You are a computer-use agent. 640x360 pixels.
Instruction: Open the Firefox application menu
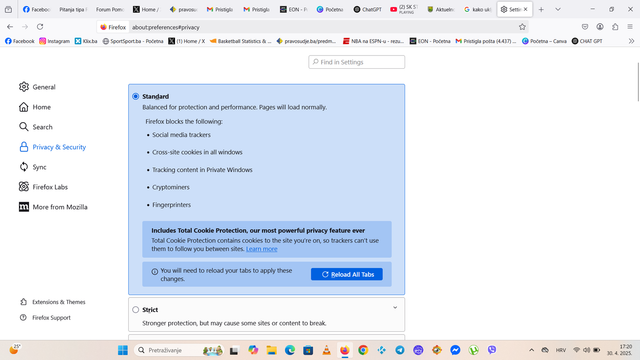[x=630, y=27]
